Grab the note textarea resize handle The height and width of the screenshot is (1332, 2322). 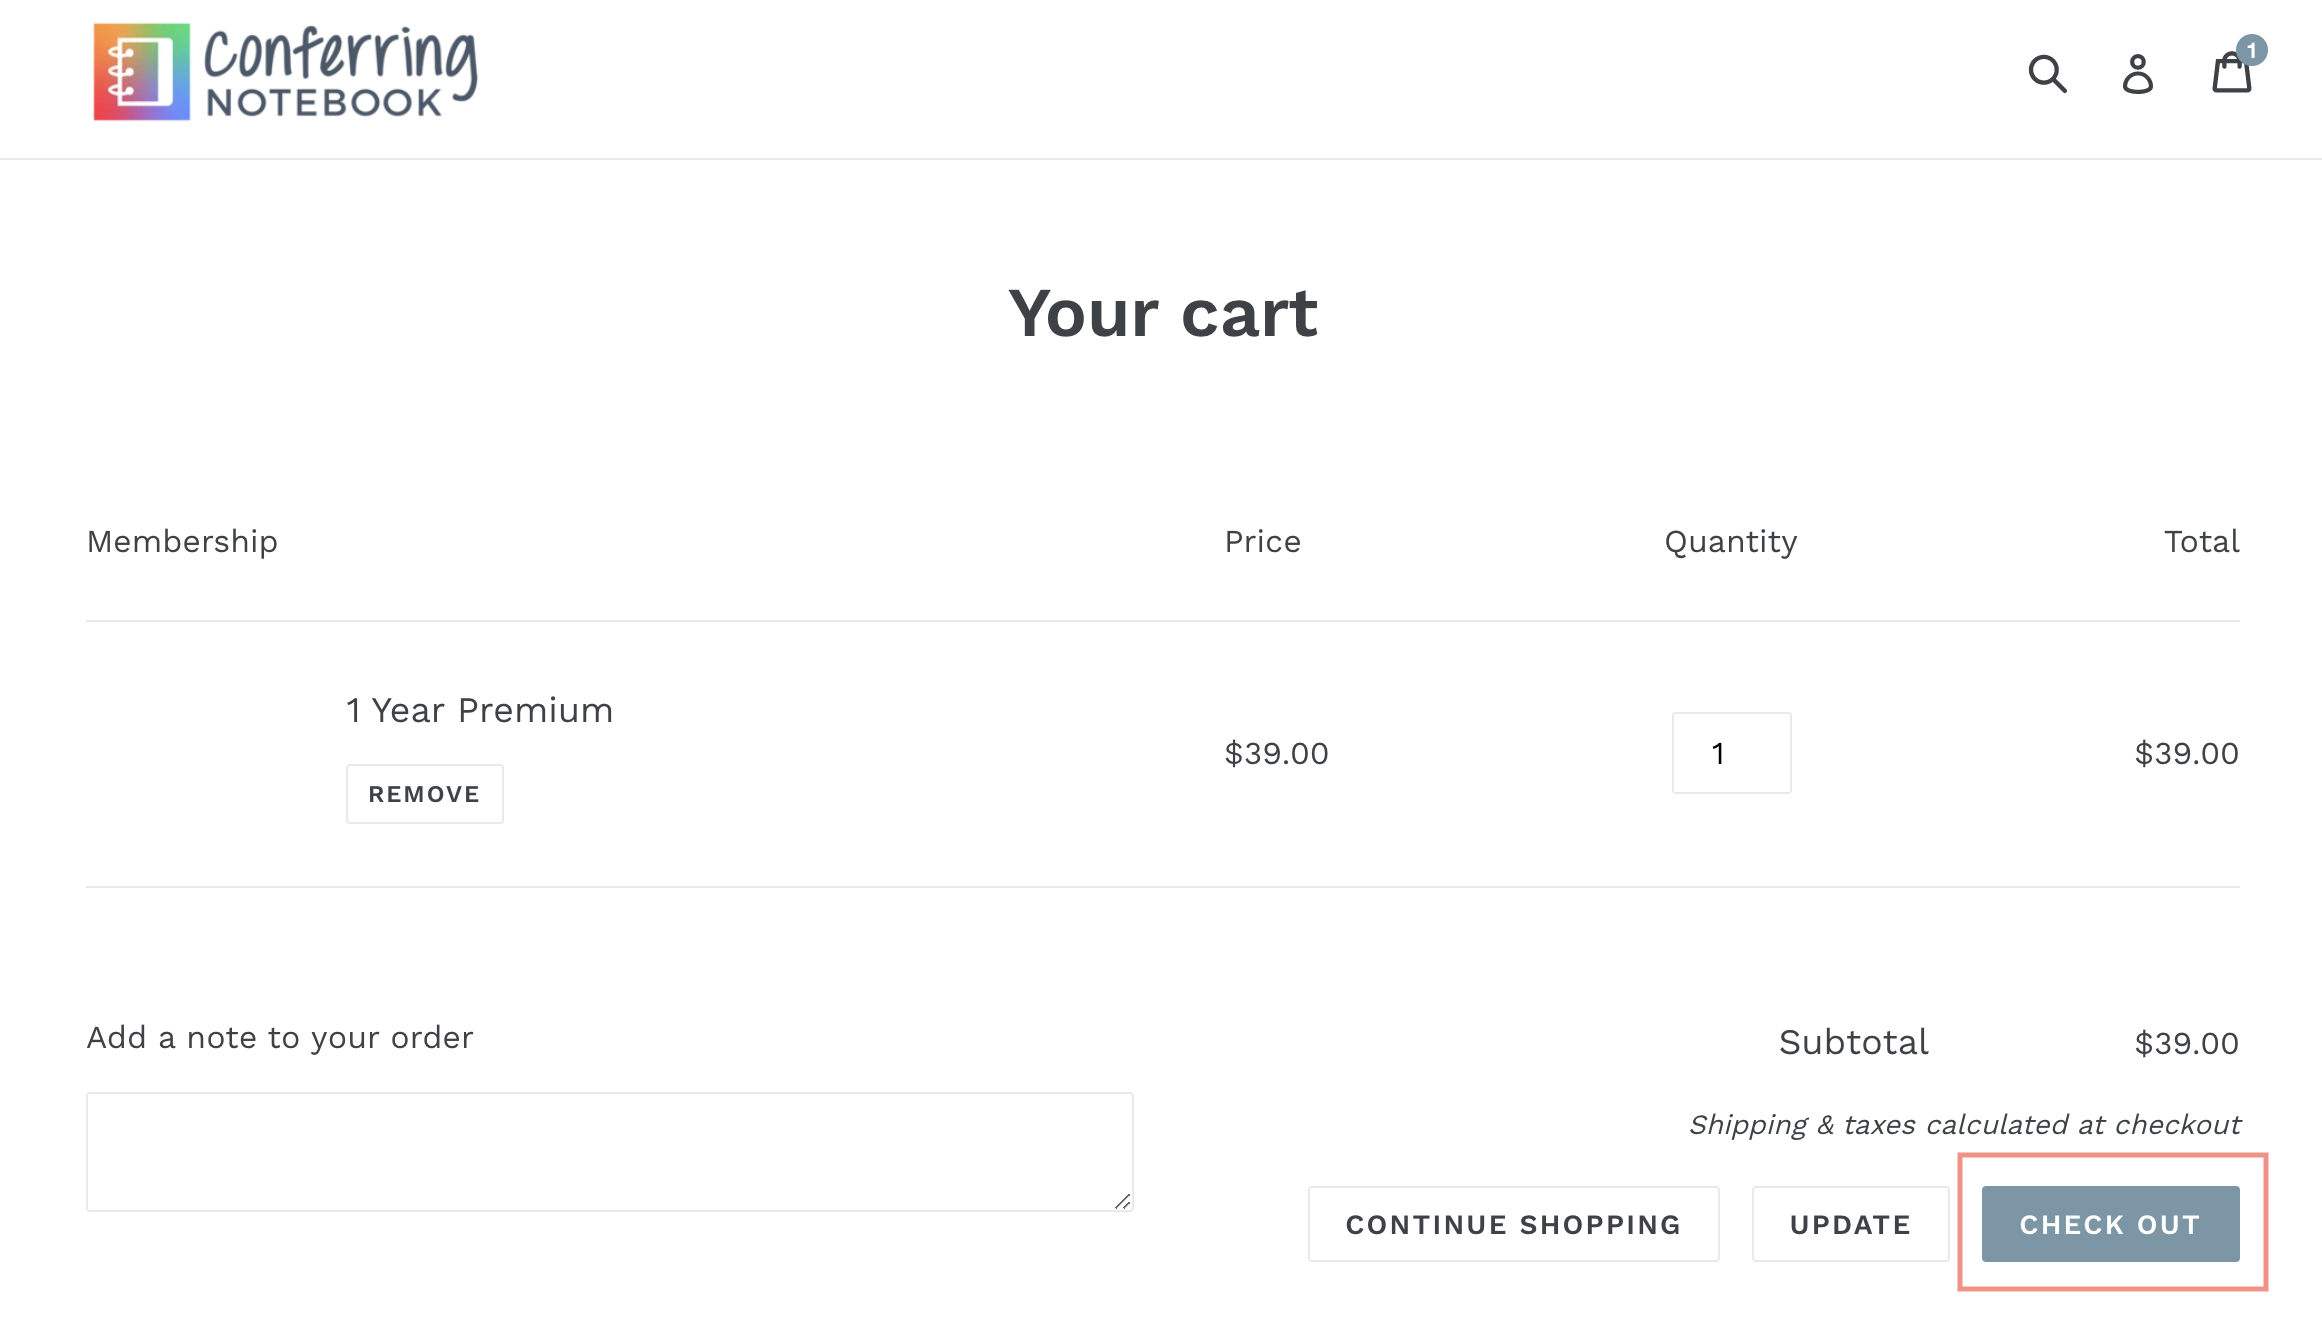click(1122, 1201)
